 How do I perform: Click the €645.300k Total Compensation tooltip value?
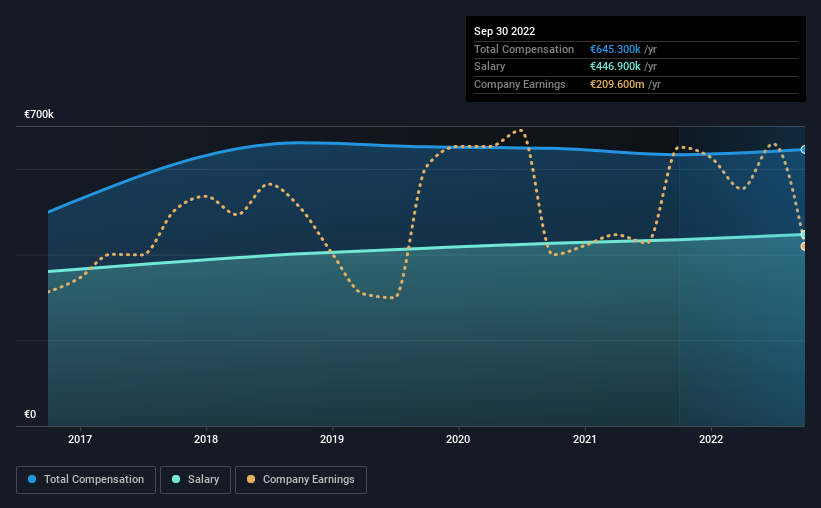615,49
